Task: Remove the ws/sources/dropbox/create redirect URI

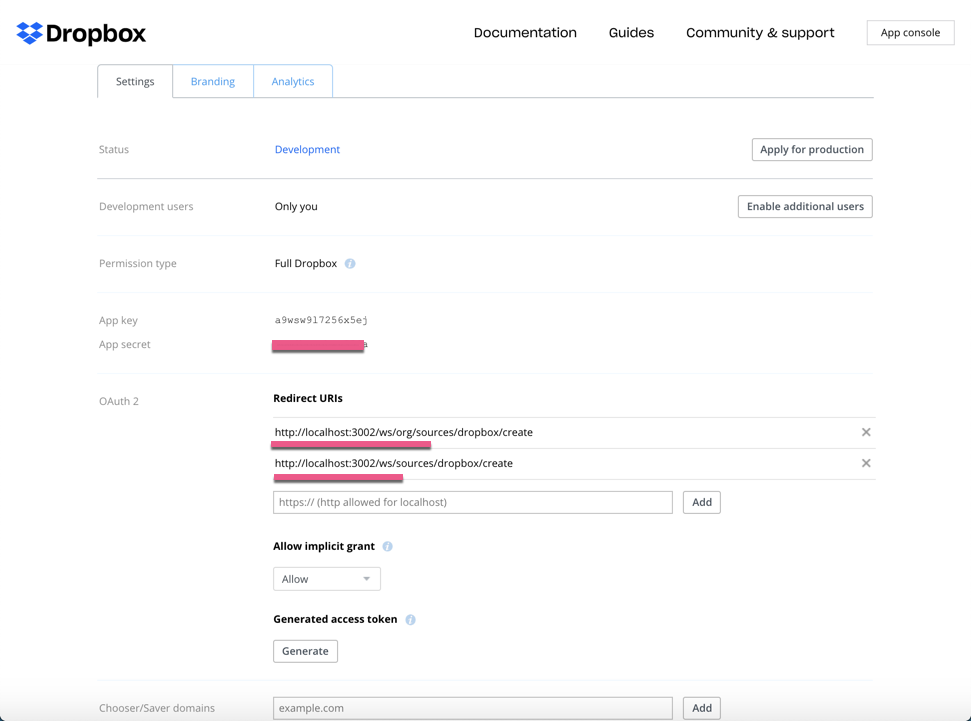Action: pos(866,463)
